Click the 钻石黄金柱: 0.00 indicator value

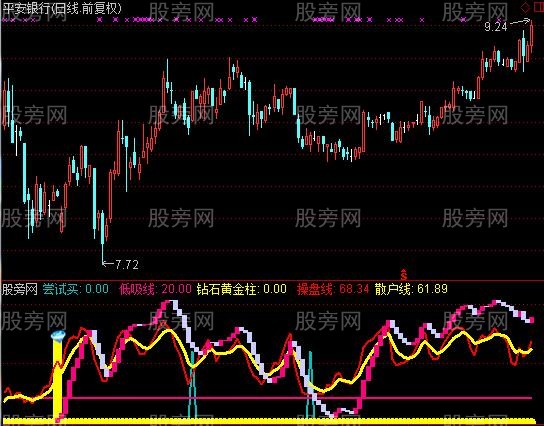pos(241,289)
